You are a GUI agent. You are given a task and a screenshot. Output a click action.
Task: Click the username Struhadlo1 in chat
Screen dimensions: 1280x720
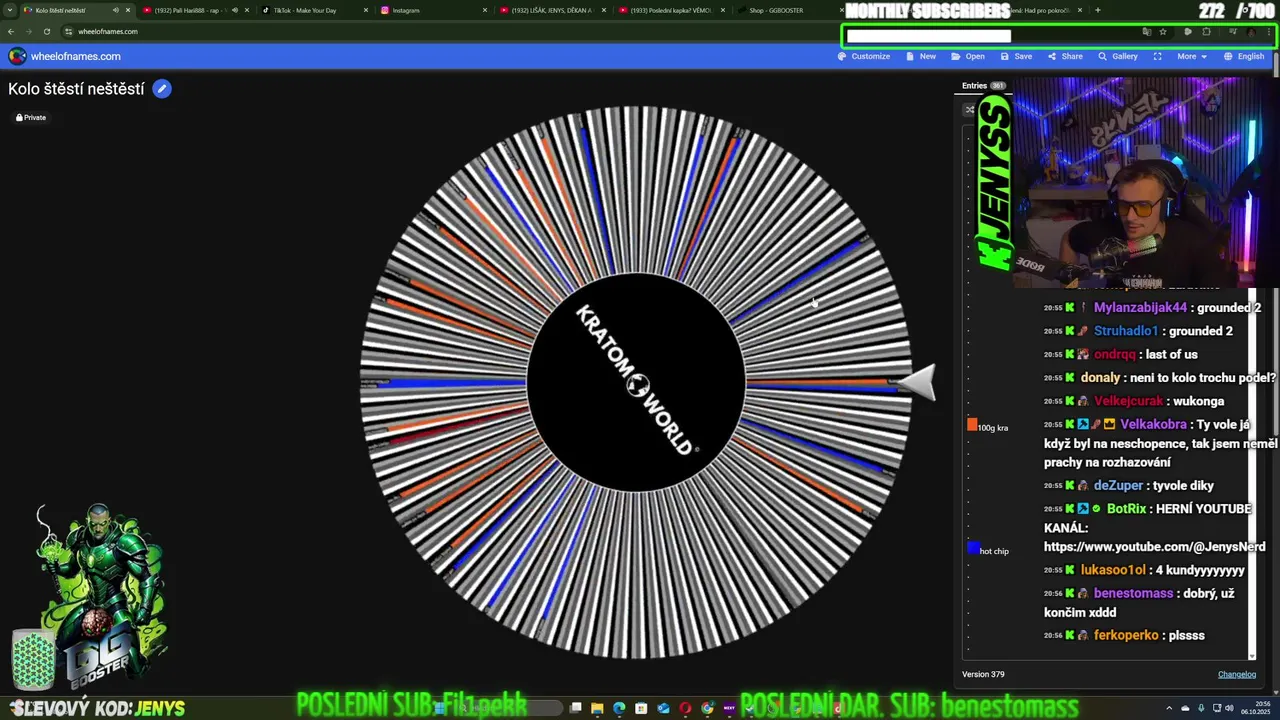click(x=1126, y=331)
